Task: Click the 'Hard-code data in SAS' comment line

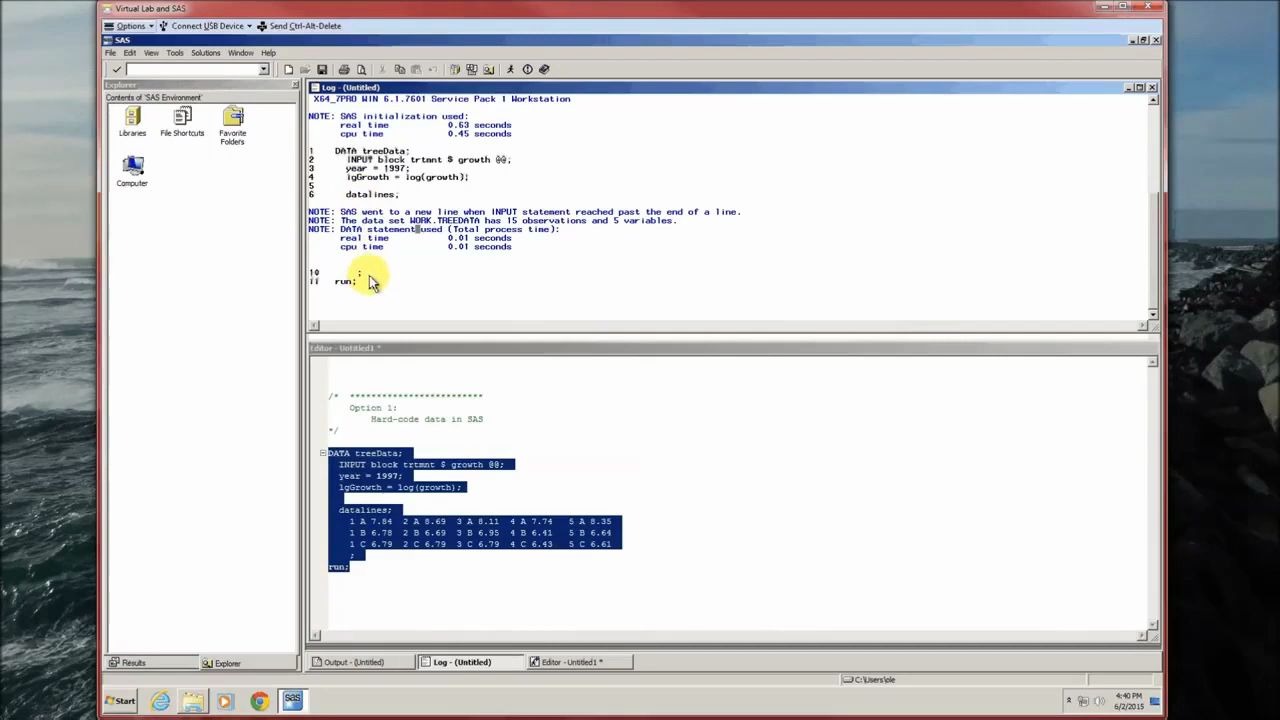Action: pos(427,419)
